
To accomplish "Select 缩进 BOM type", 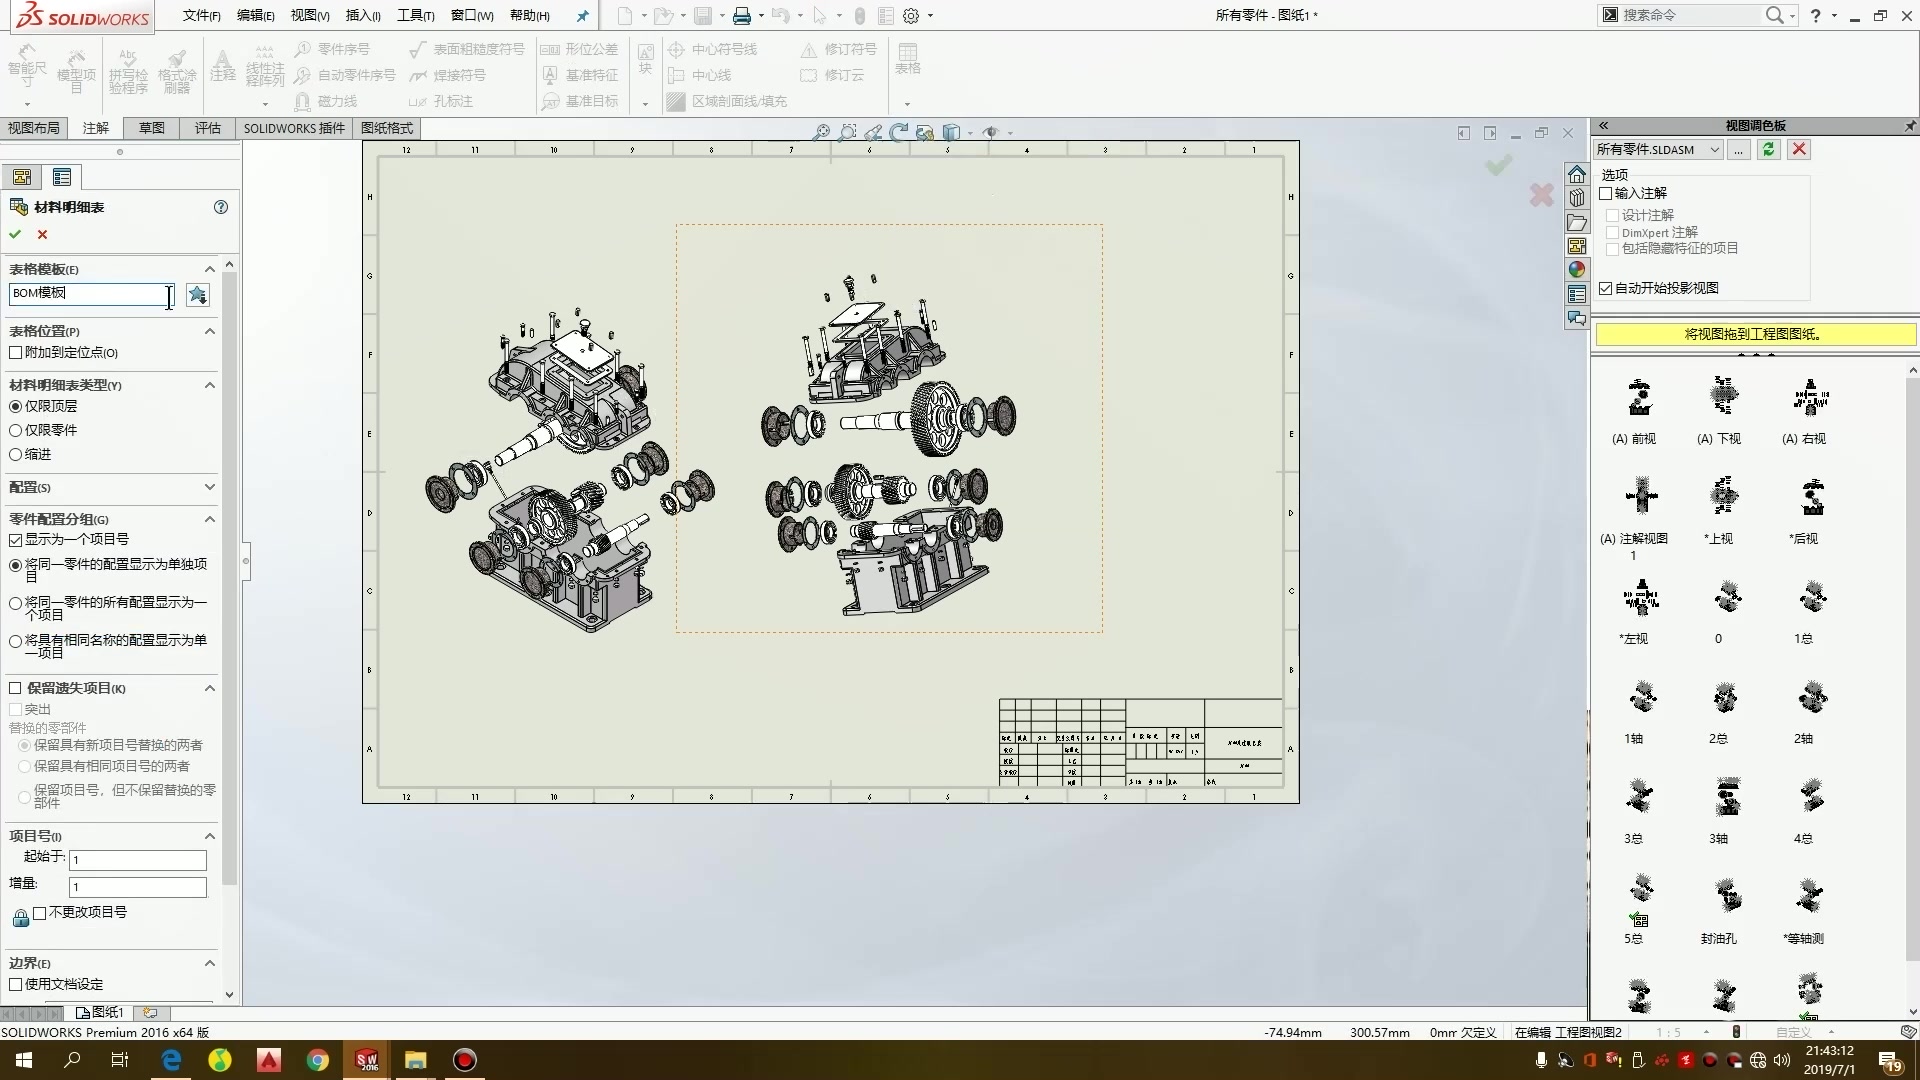I will pyautogui.click(x=15, y=455).
